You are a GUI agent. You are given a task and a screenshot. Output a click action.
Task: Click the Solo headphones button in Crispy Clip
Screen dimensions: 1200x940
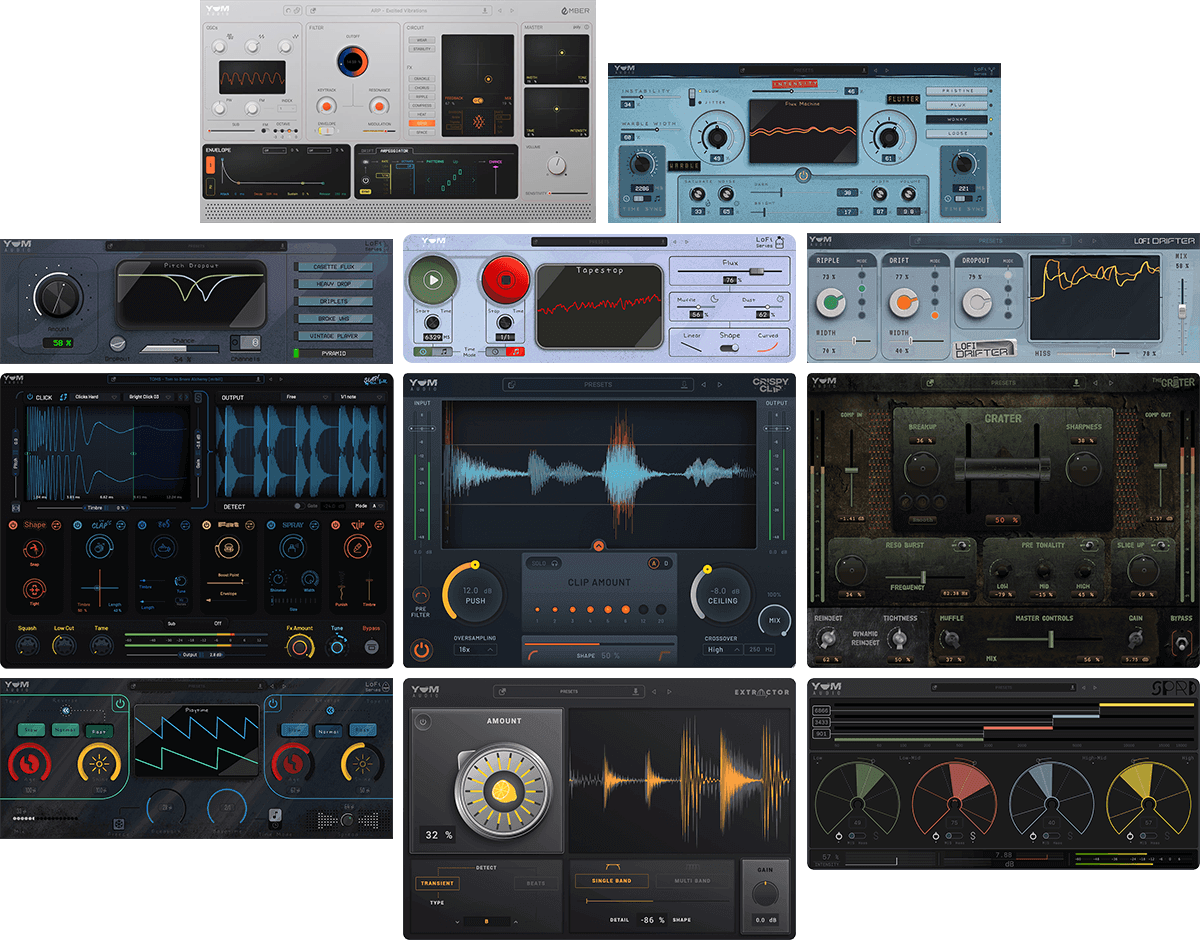click(544, 564)
